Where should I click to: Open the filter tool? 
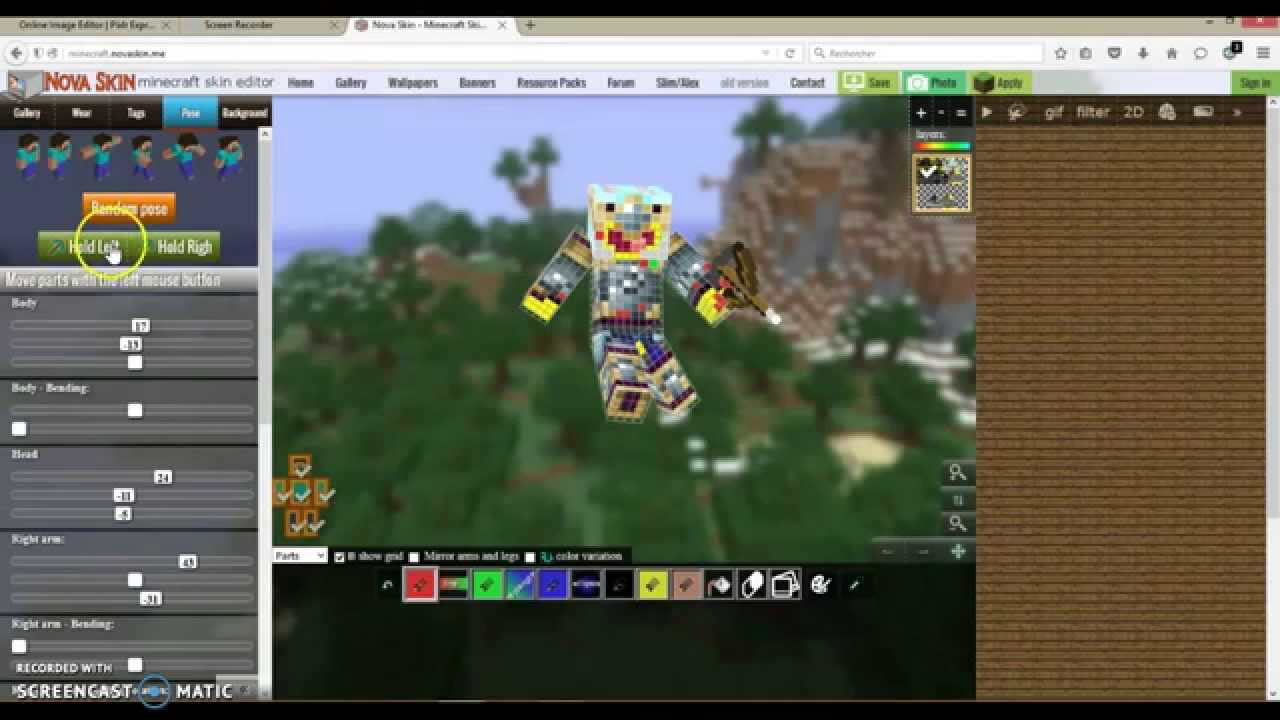[x=1093, y=113]
